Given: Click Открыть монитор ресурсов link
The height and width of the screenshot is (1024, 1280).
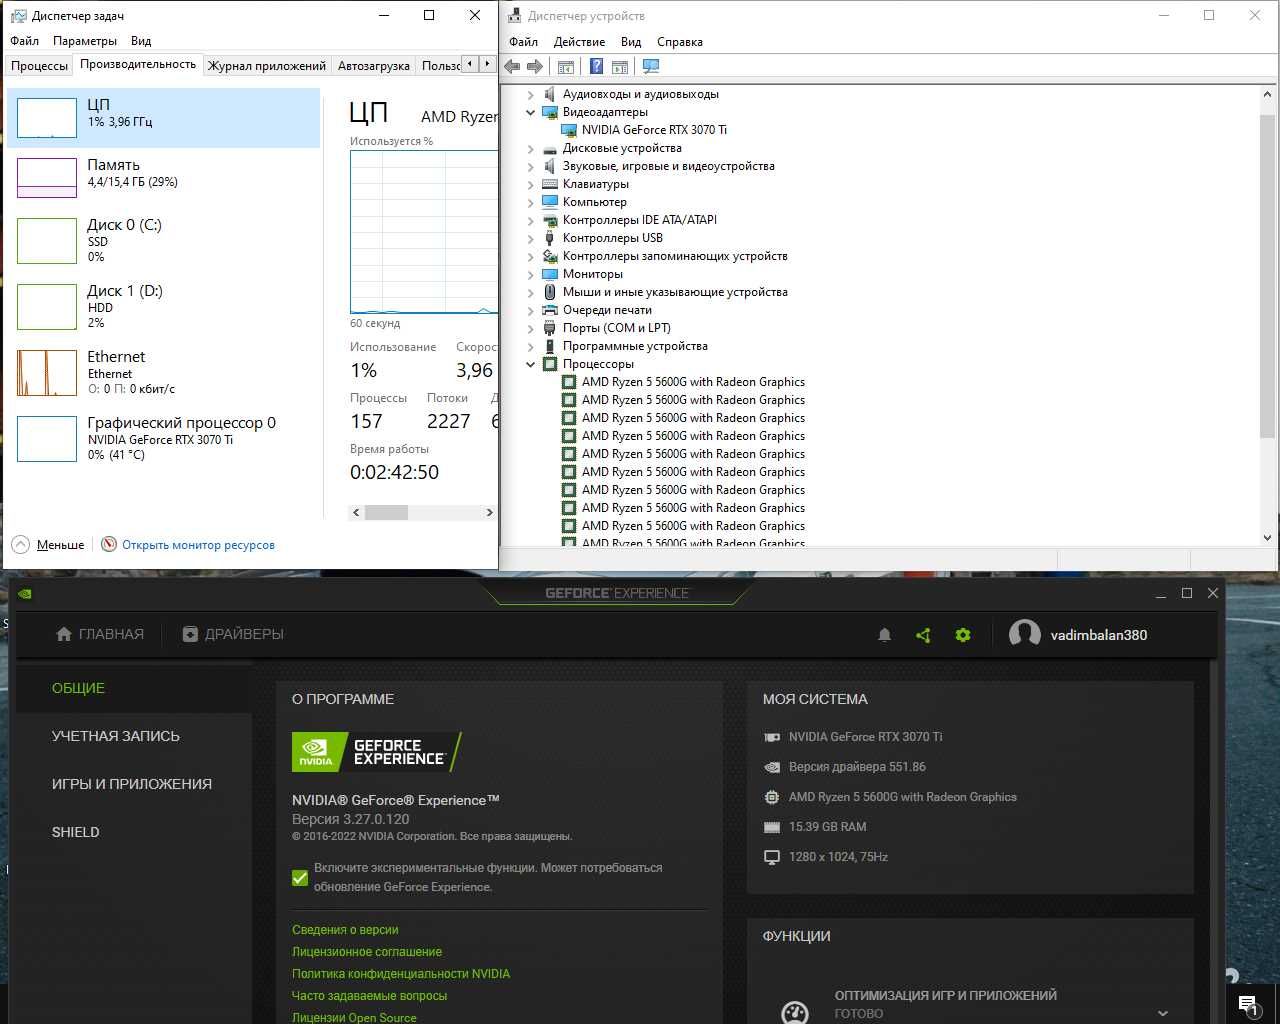Looking at the screenshot, I should coord(198,545).
